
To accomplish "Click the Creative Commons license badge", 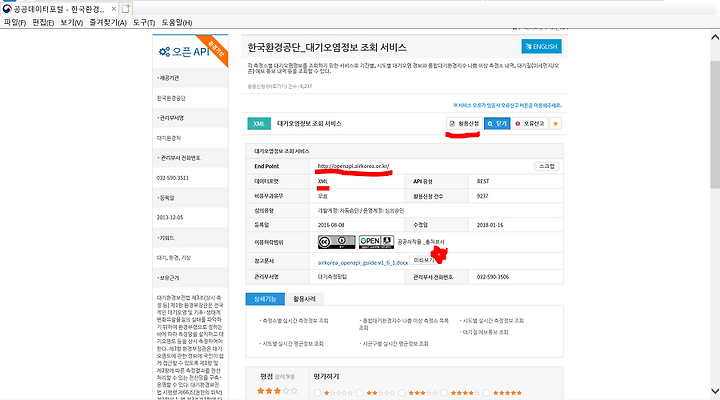I will coord(337,242).
